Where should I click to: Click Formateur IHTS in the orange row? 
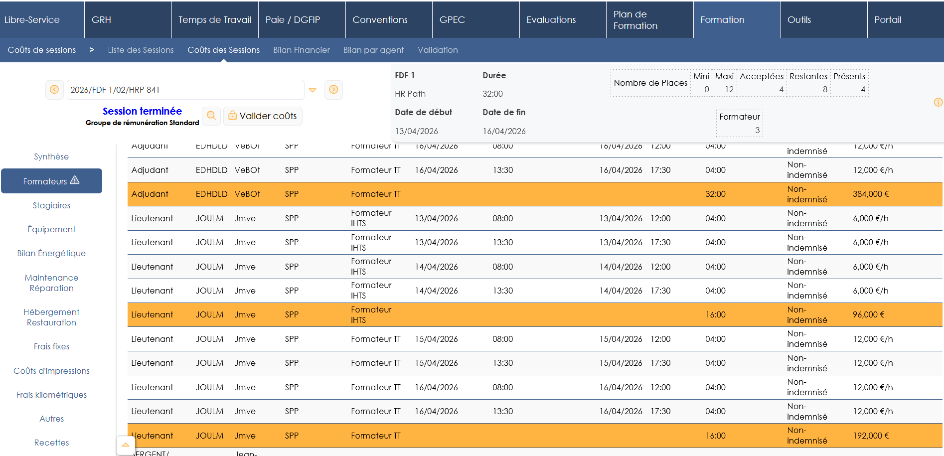371,314
